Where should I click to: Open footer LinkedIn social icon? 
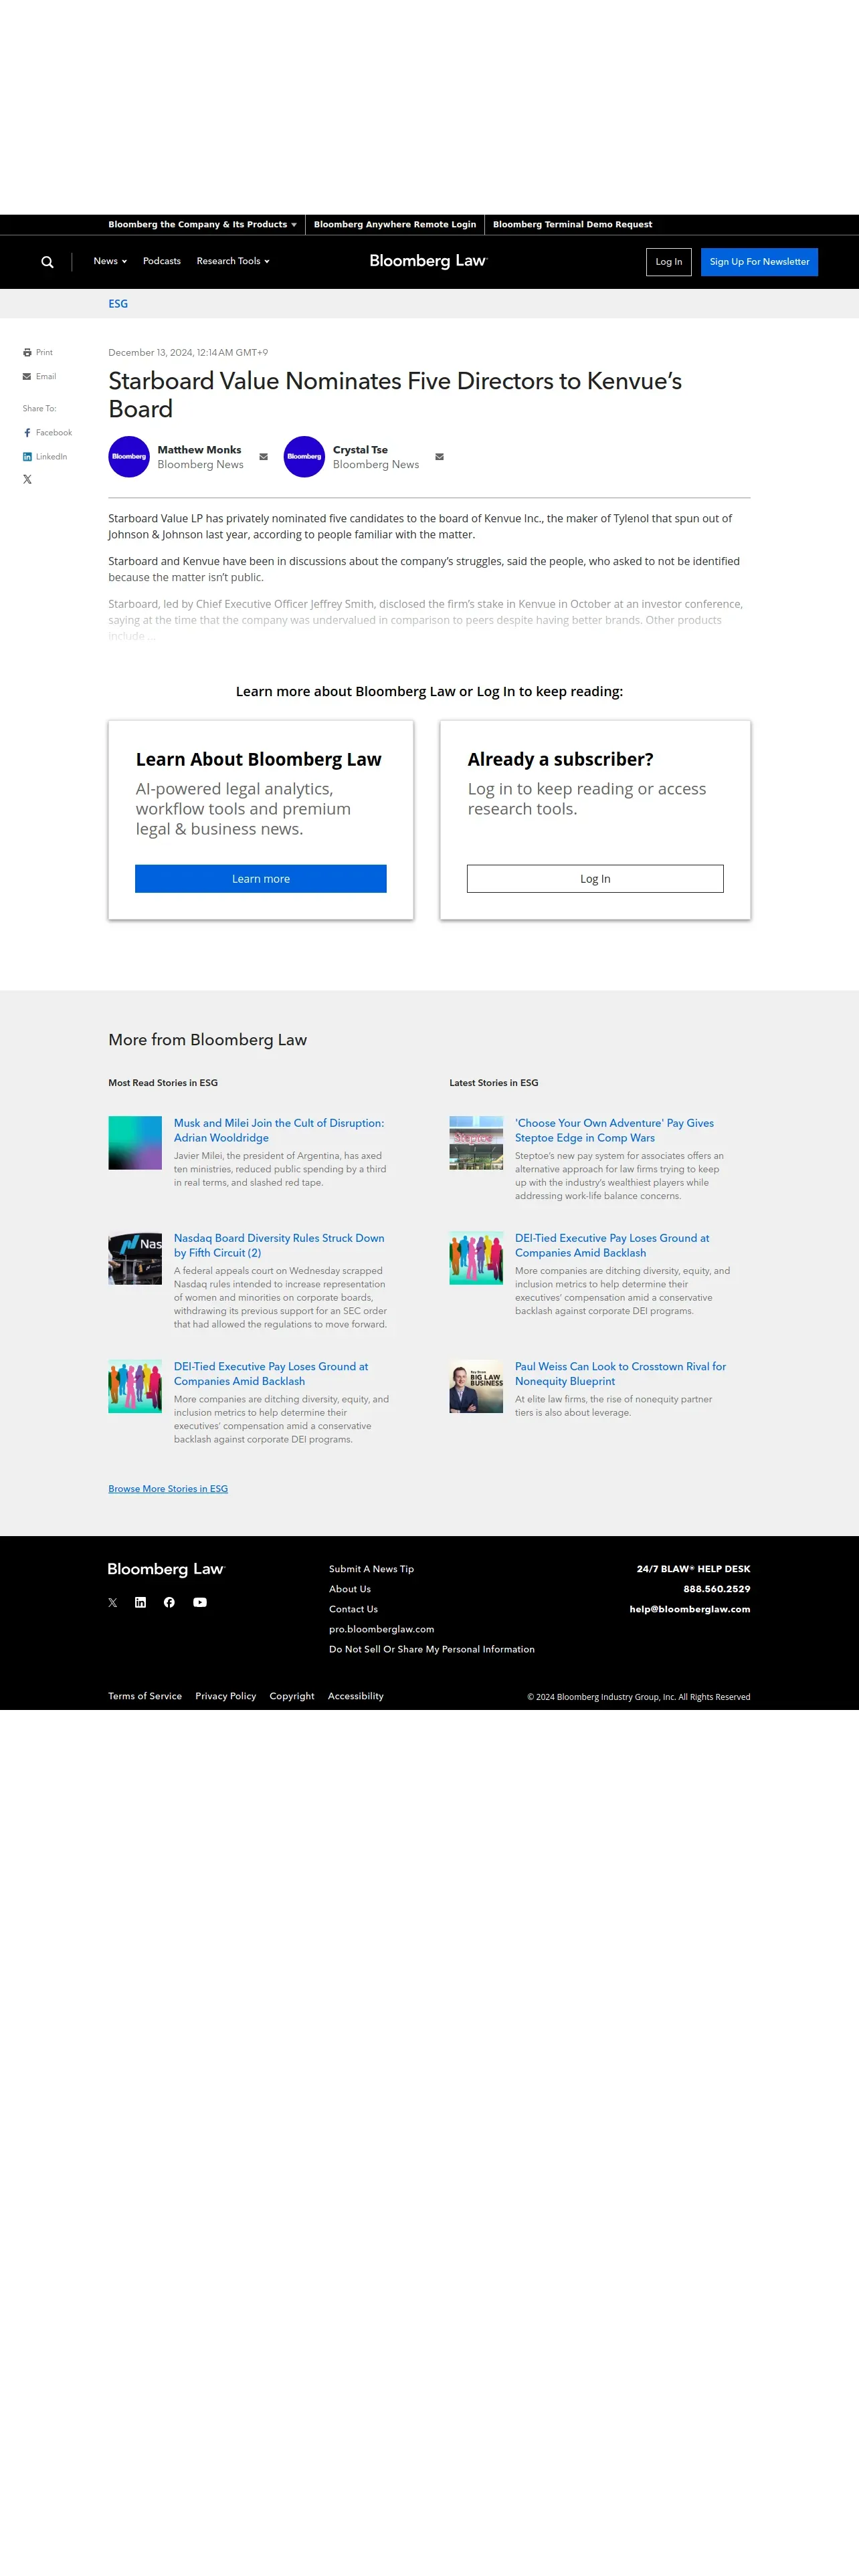point(140,1603)
